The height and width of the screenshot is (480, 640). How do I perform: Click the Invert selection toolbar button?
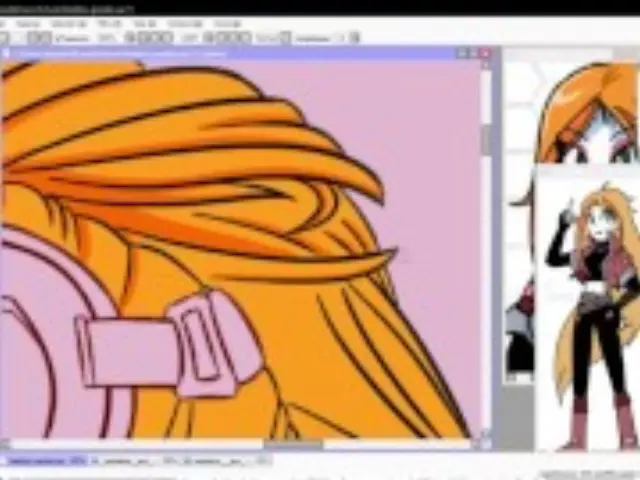pos(45,38)
